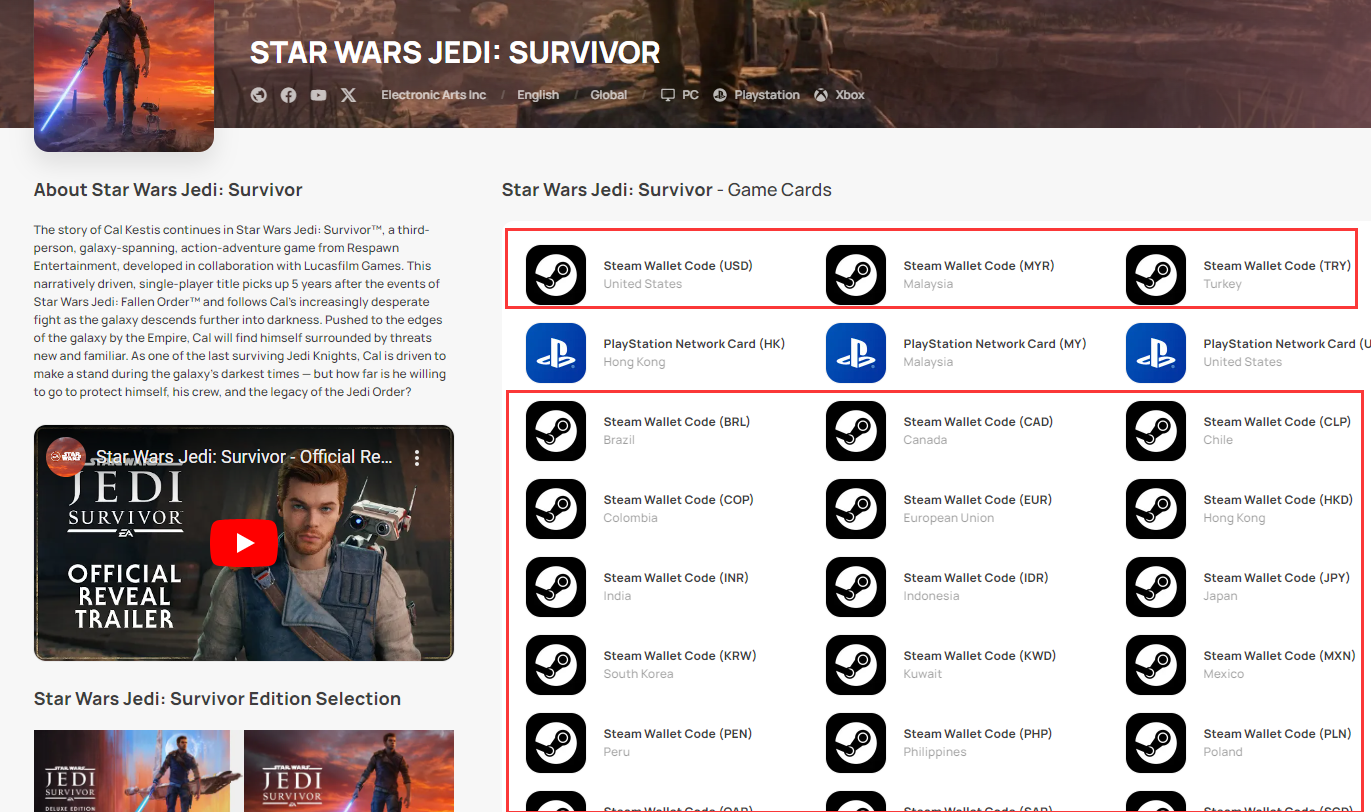1371x812 pixels.
Task: Play the Official Reveal Trailer video
Action: pyautogui.click(x=244, y=543)
